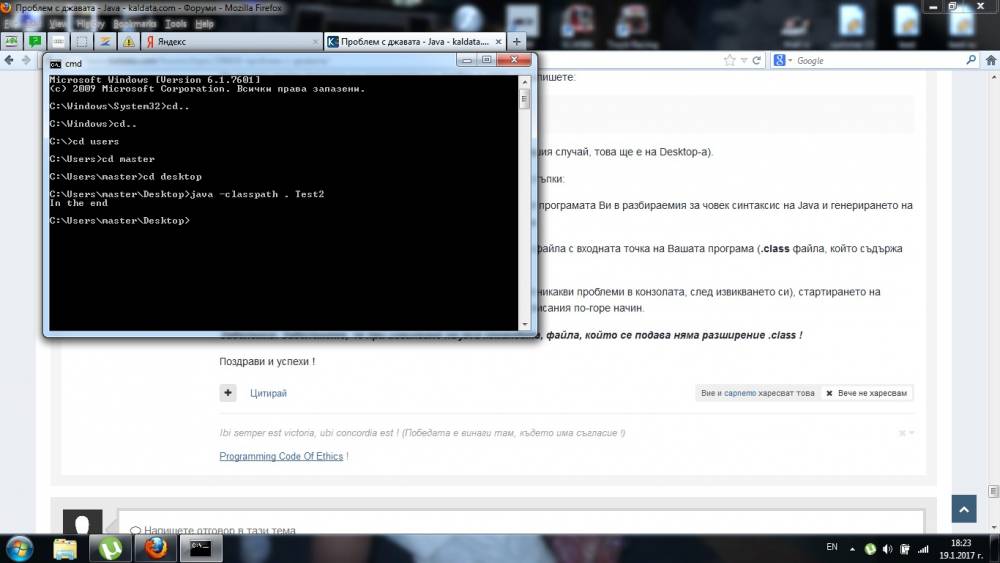Open the Firefox home page icon
Viewport: 1000px width, 563px height.
pyautogui.click(x=990, y=60)
